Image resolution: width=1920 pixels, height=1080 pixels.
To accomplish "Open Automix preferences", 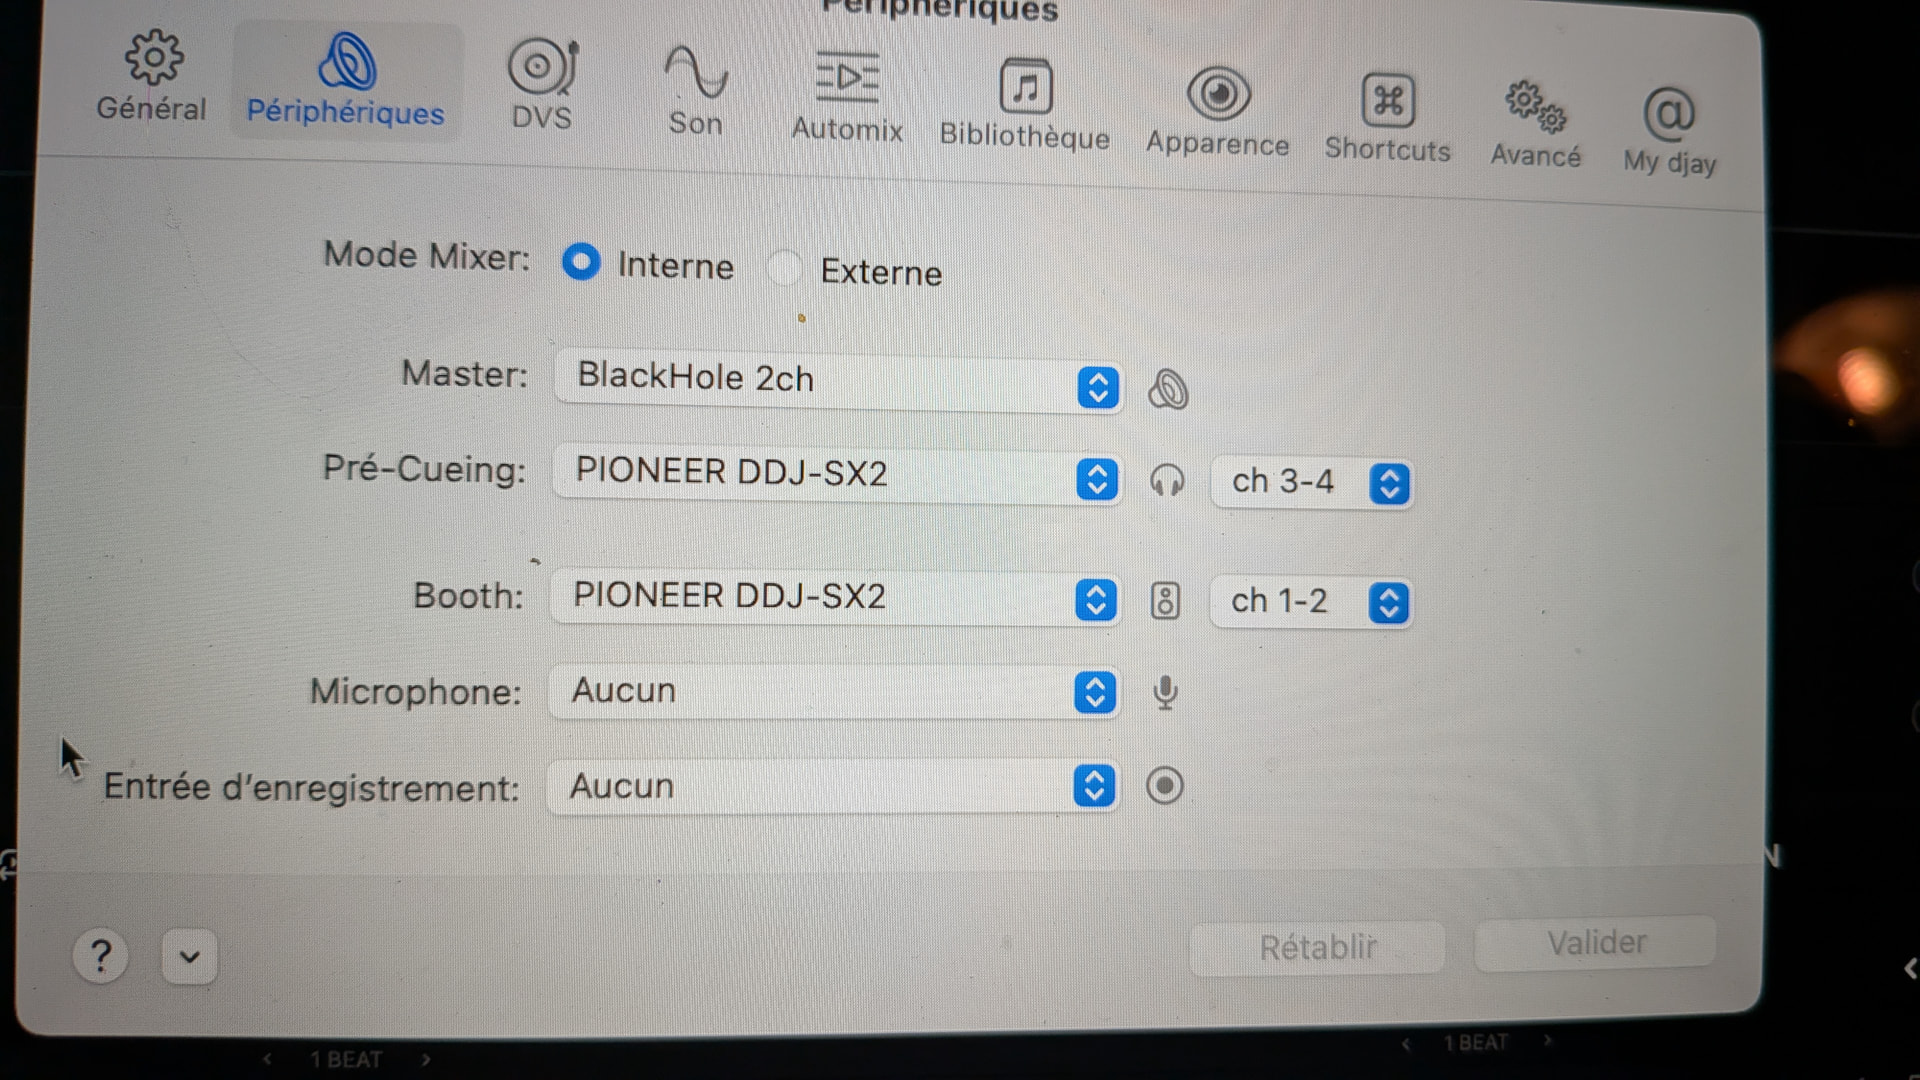I will coord(847,98).
